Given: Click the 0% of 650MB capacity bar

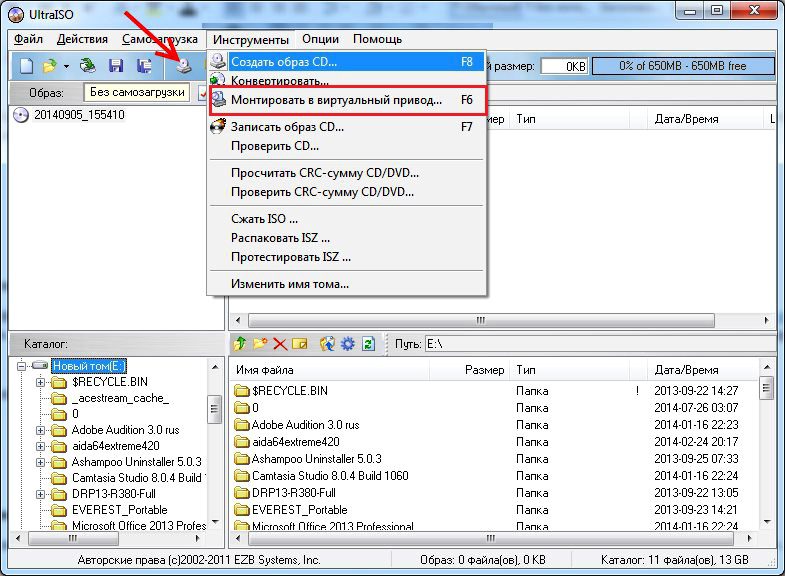Looking at the screenshot, I should [683, 66].
